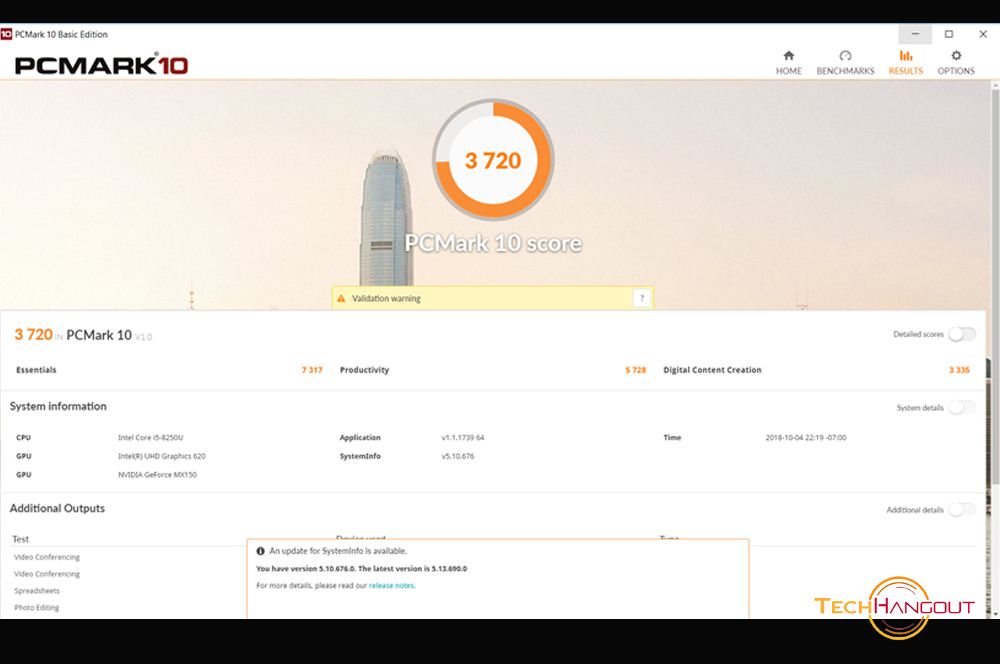Click the System information heading
Image resolution: width=1000 pixels, height=664 pixels.
[58, 406]
